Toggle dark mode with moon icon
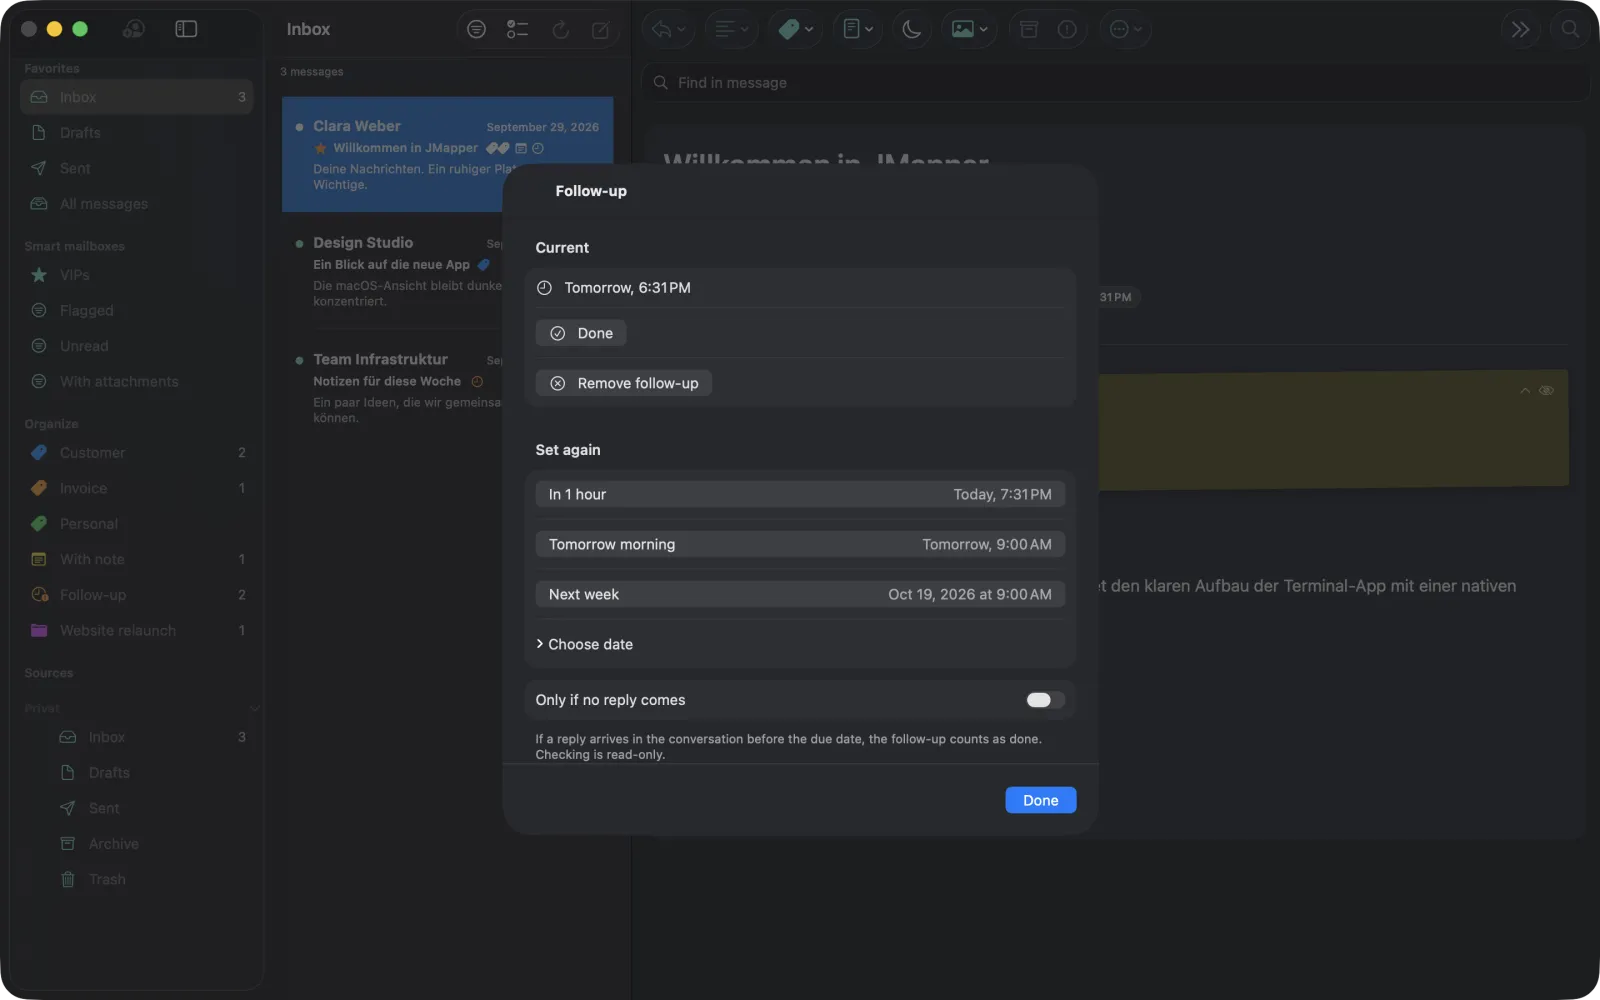The image size is (1600, 1000). (x=911, y=30)
